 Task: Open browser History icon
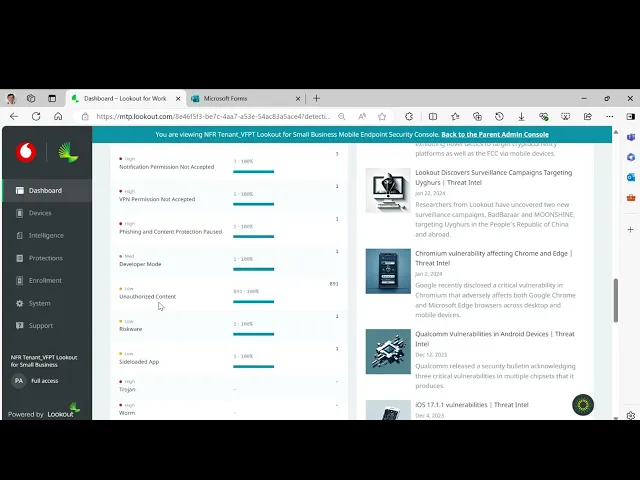(x=499, y=117)
